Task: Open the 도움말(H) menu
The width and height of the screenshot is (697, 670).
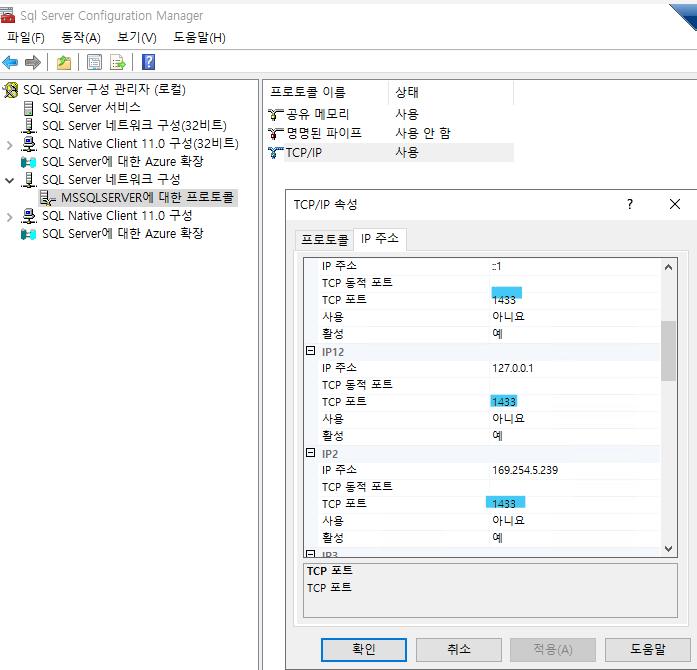Action: (x=200, y=37)
